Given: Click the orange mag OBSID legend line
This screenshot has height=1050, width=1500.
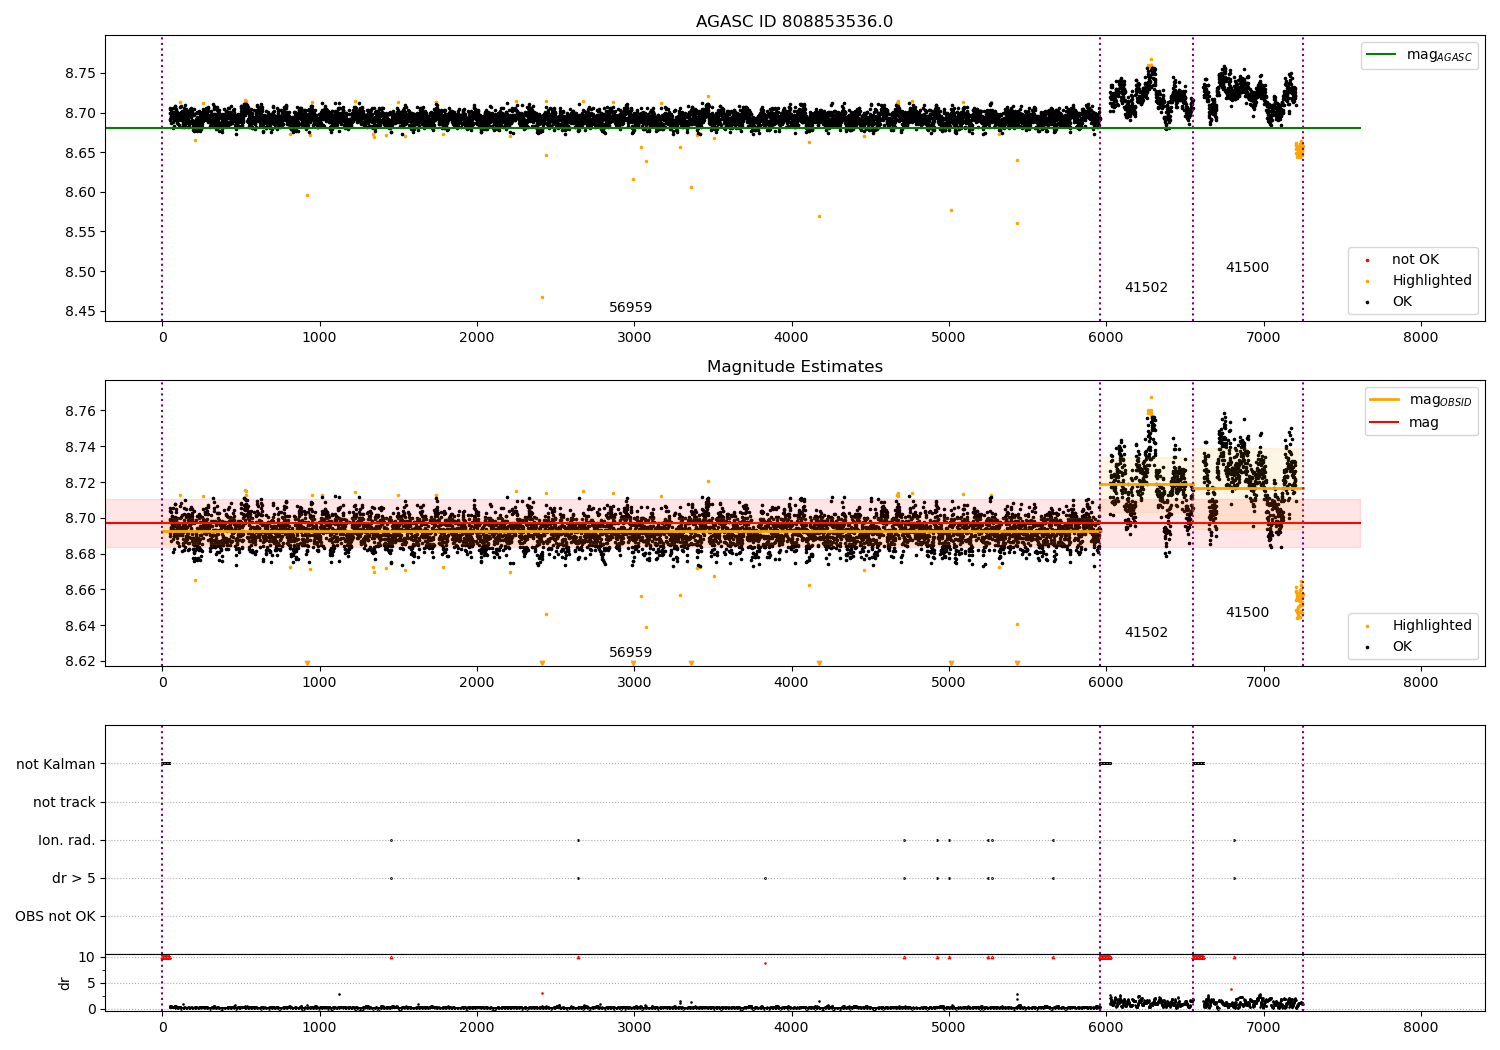Looking at the screenshot, I should pyautogui.click(x=1385, y=400).
